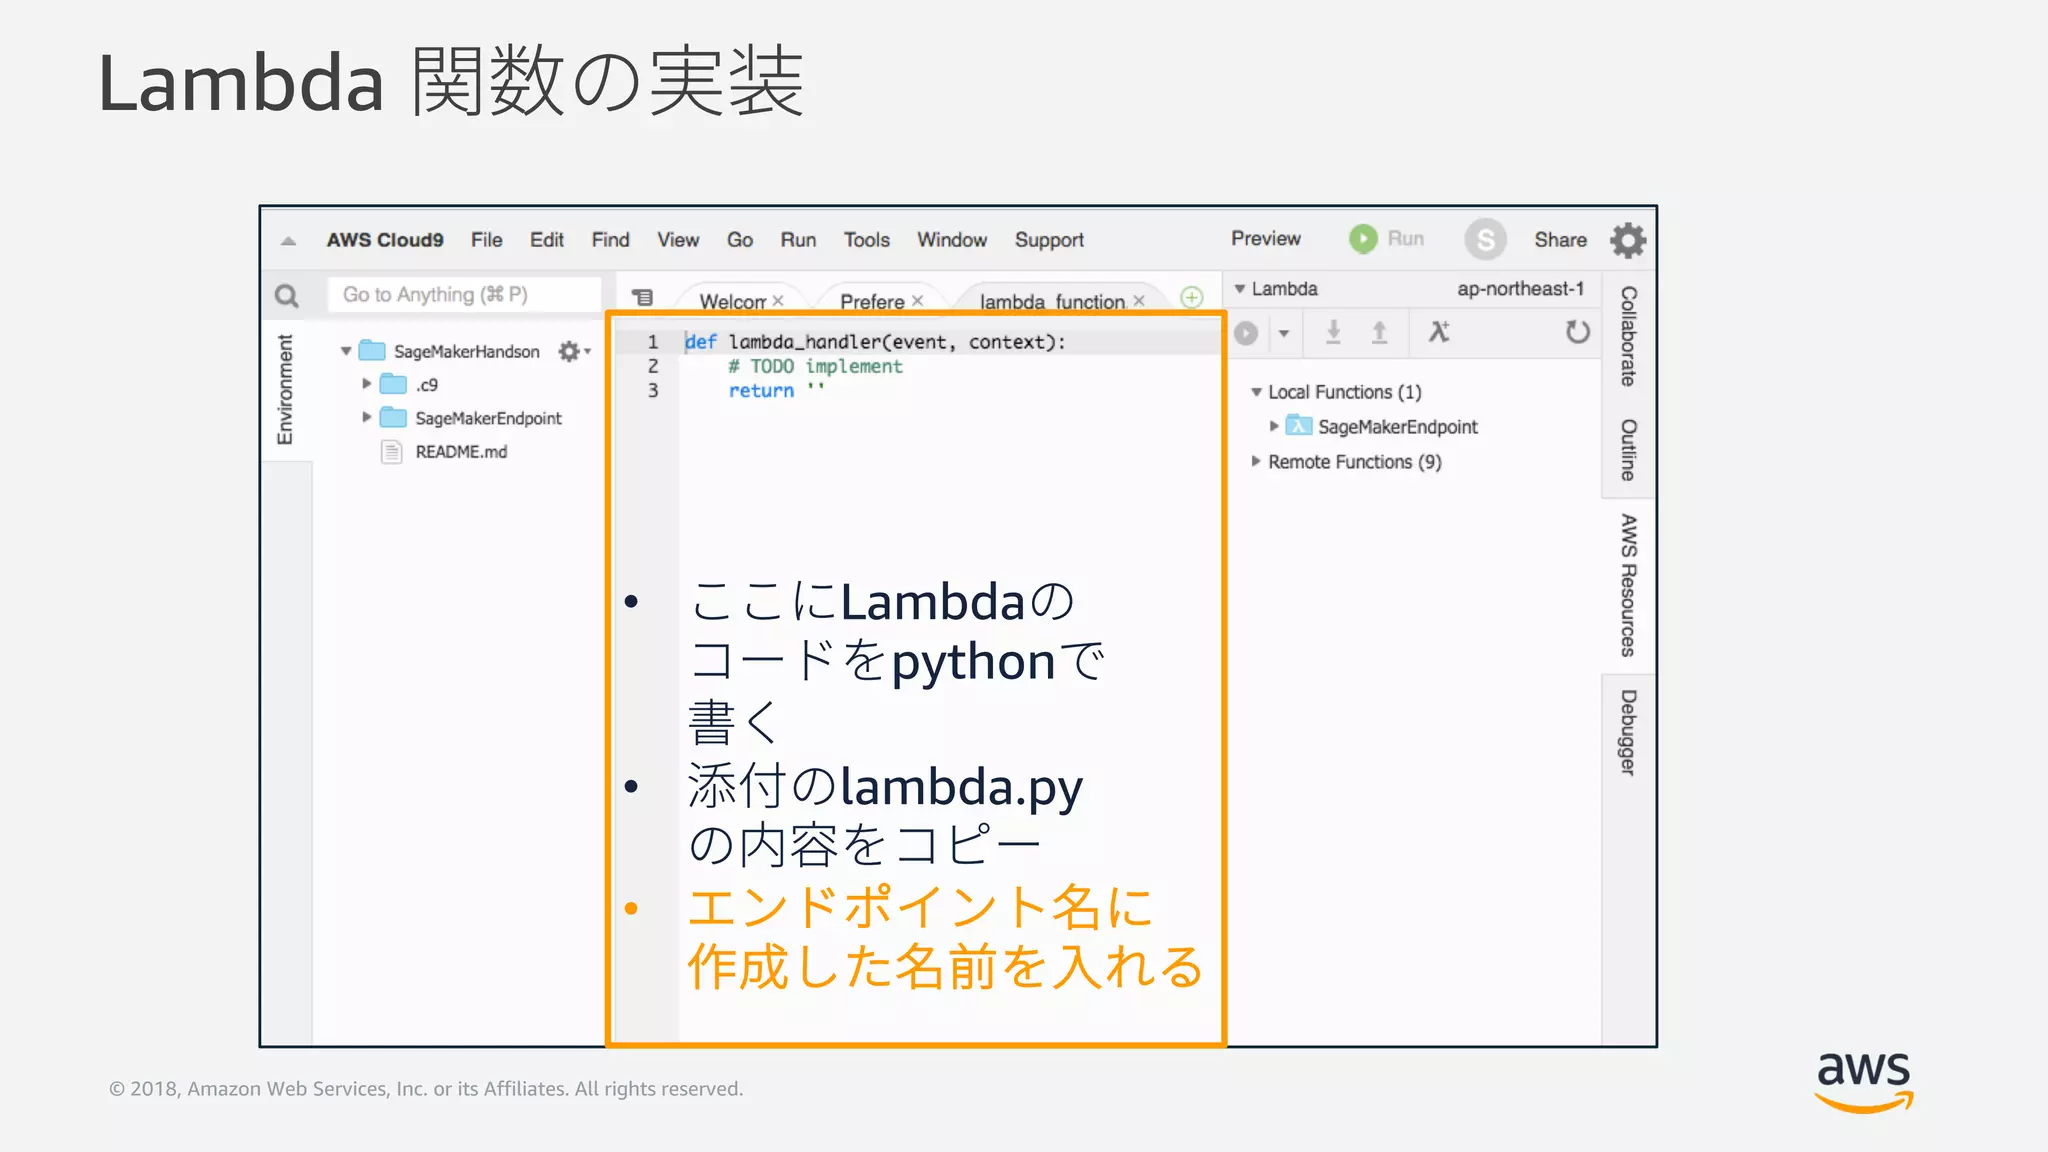Viewport: 2048px width, 1152px height.
Task: Switch to the Preferences tab
Action: click(x=872, y=301)
